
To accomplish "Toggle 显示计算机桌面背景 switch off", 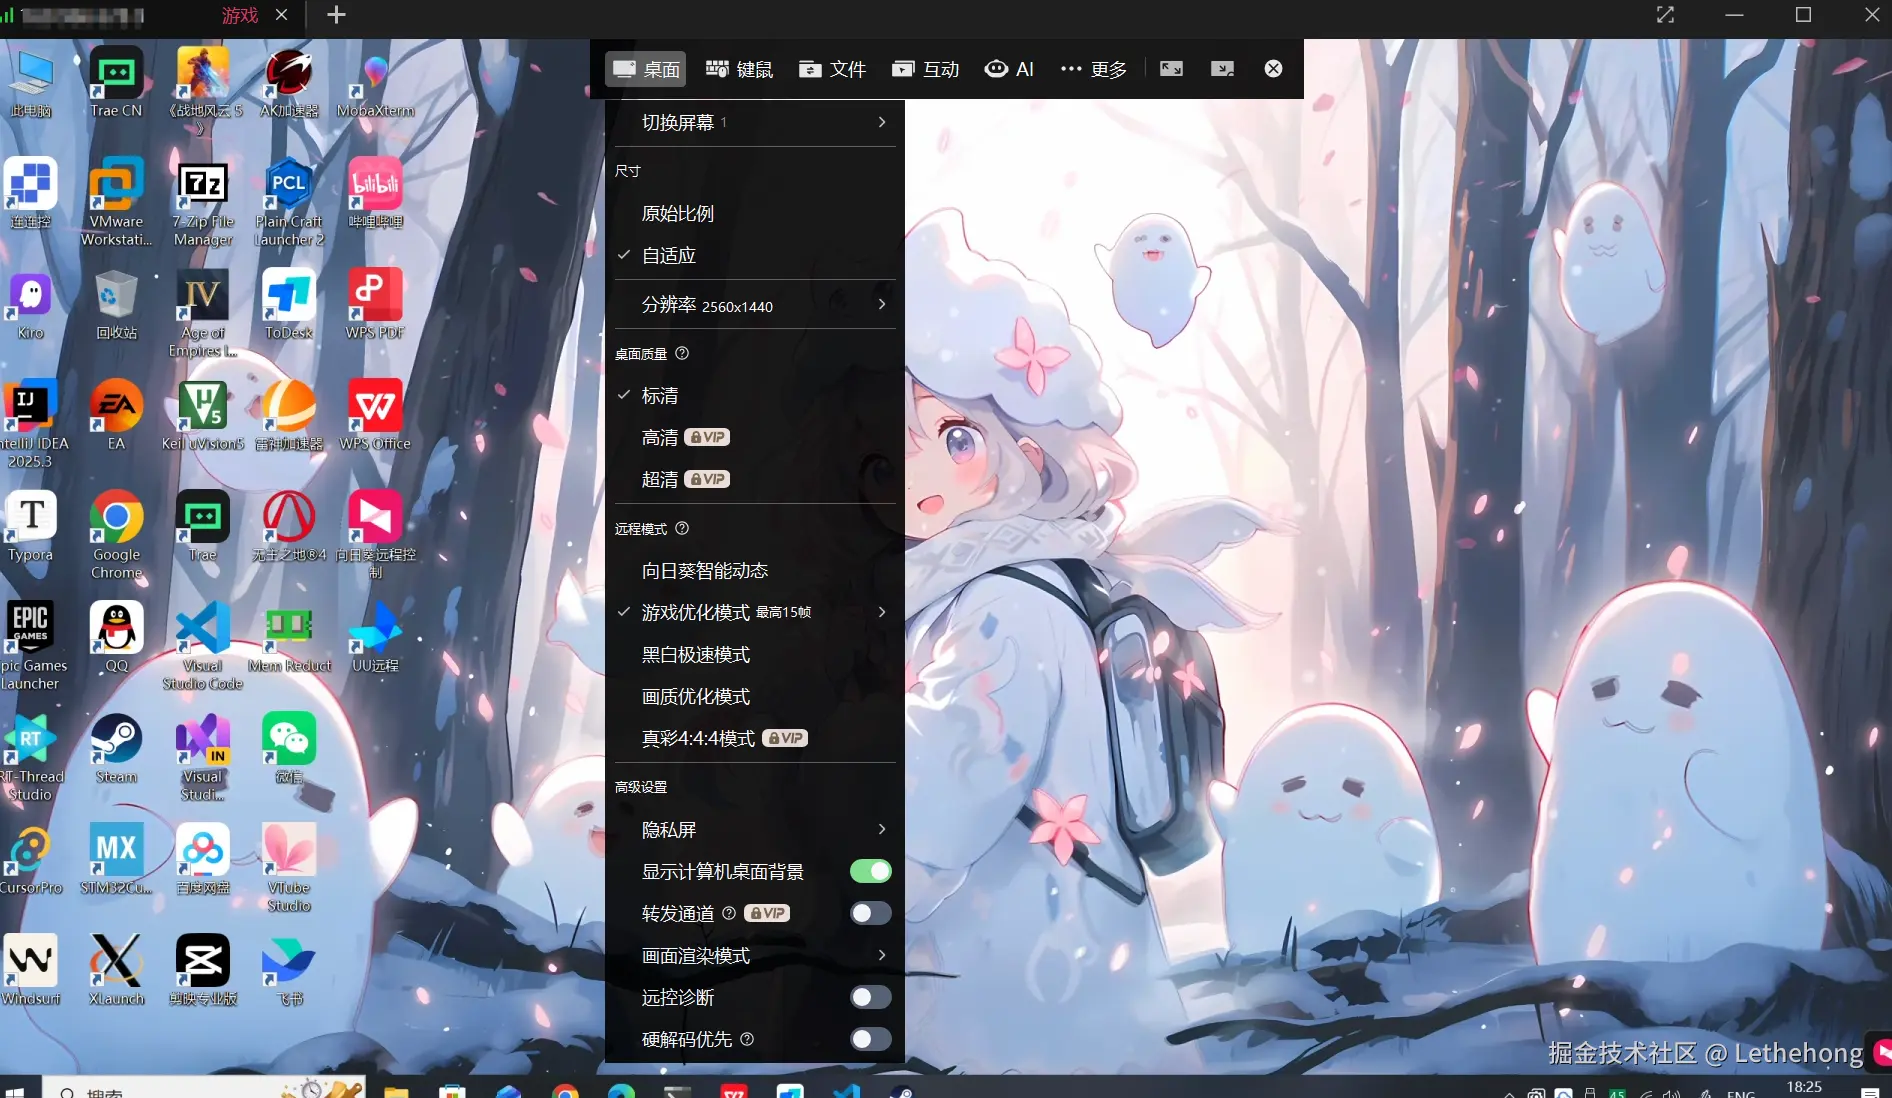I will click(x=870, y=871).
